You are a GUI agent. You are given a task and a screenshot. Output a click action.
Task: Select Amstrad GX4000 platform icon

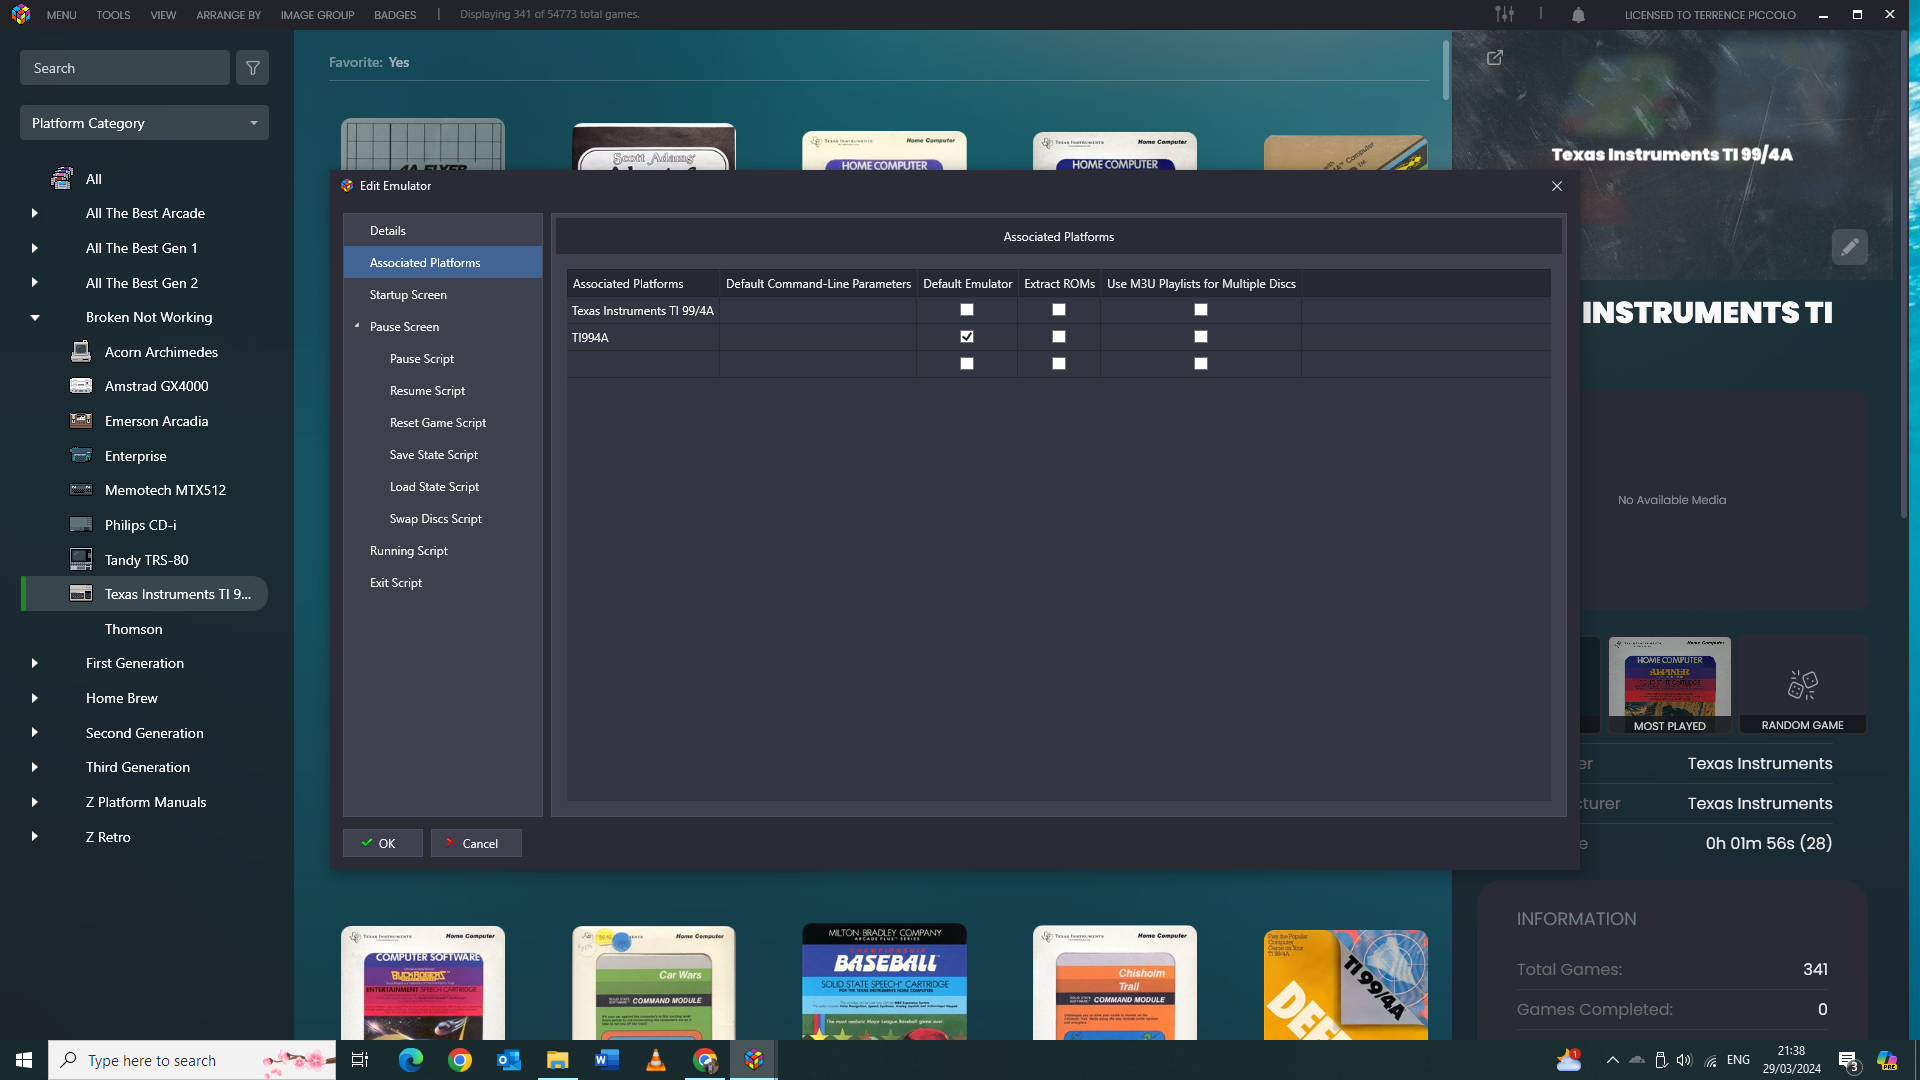pos(81,386)
